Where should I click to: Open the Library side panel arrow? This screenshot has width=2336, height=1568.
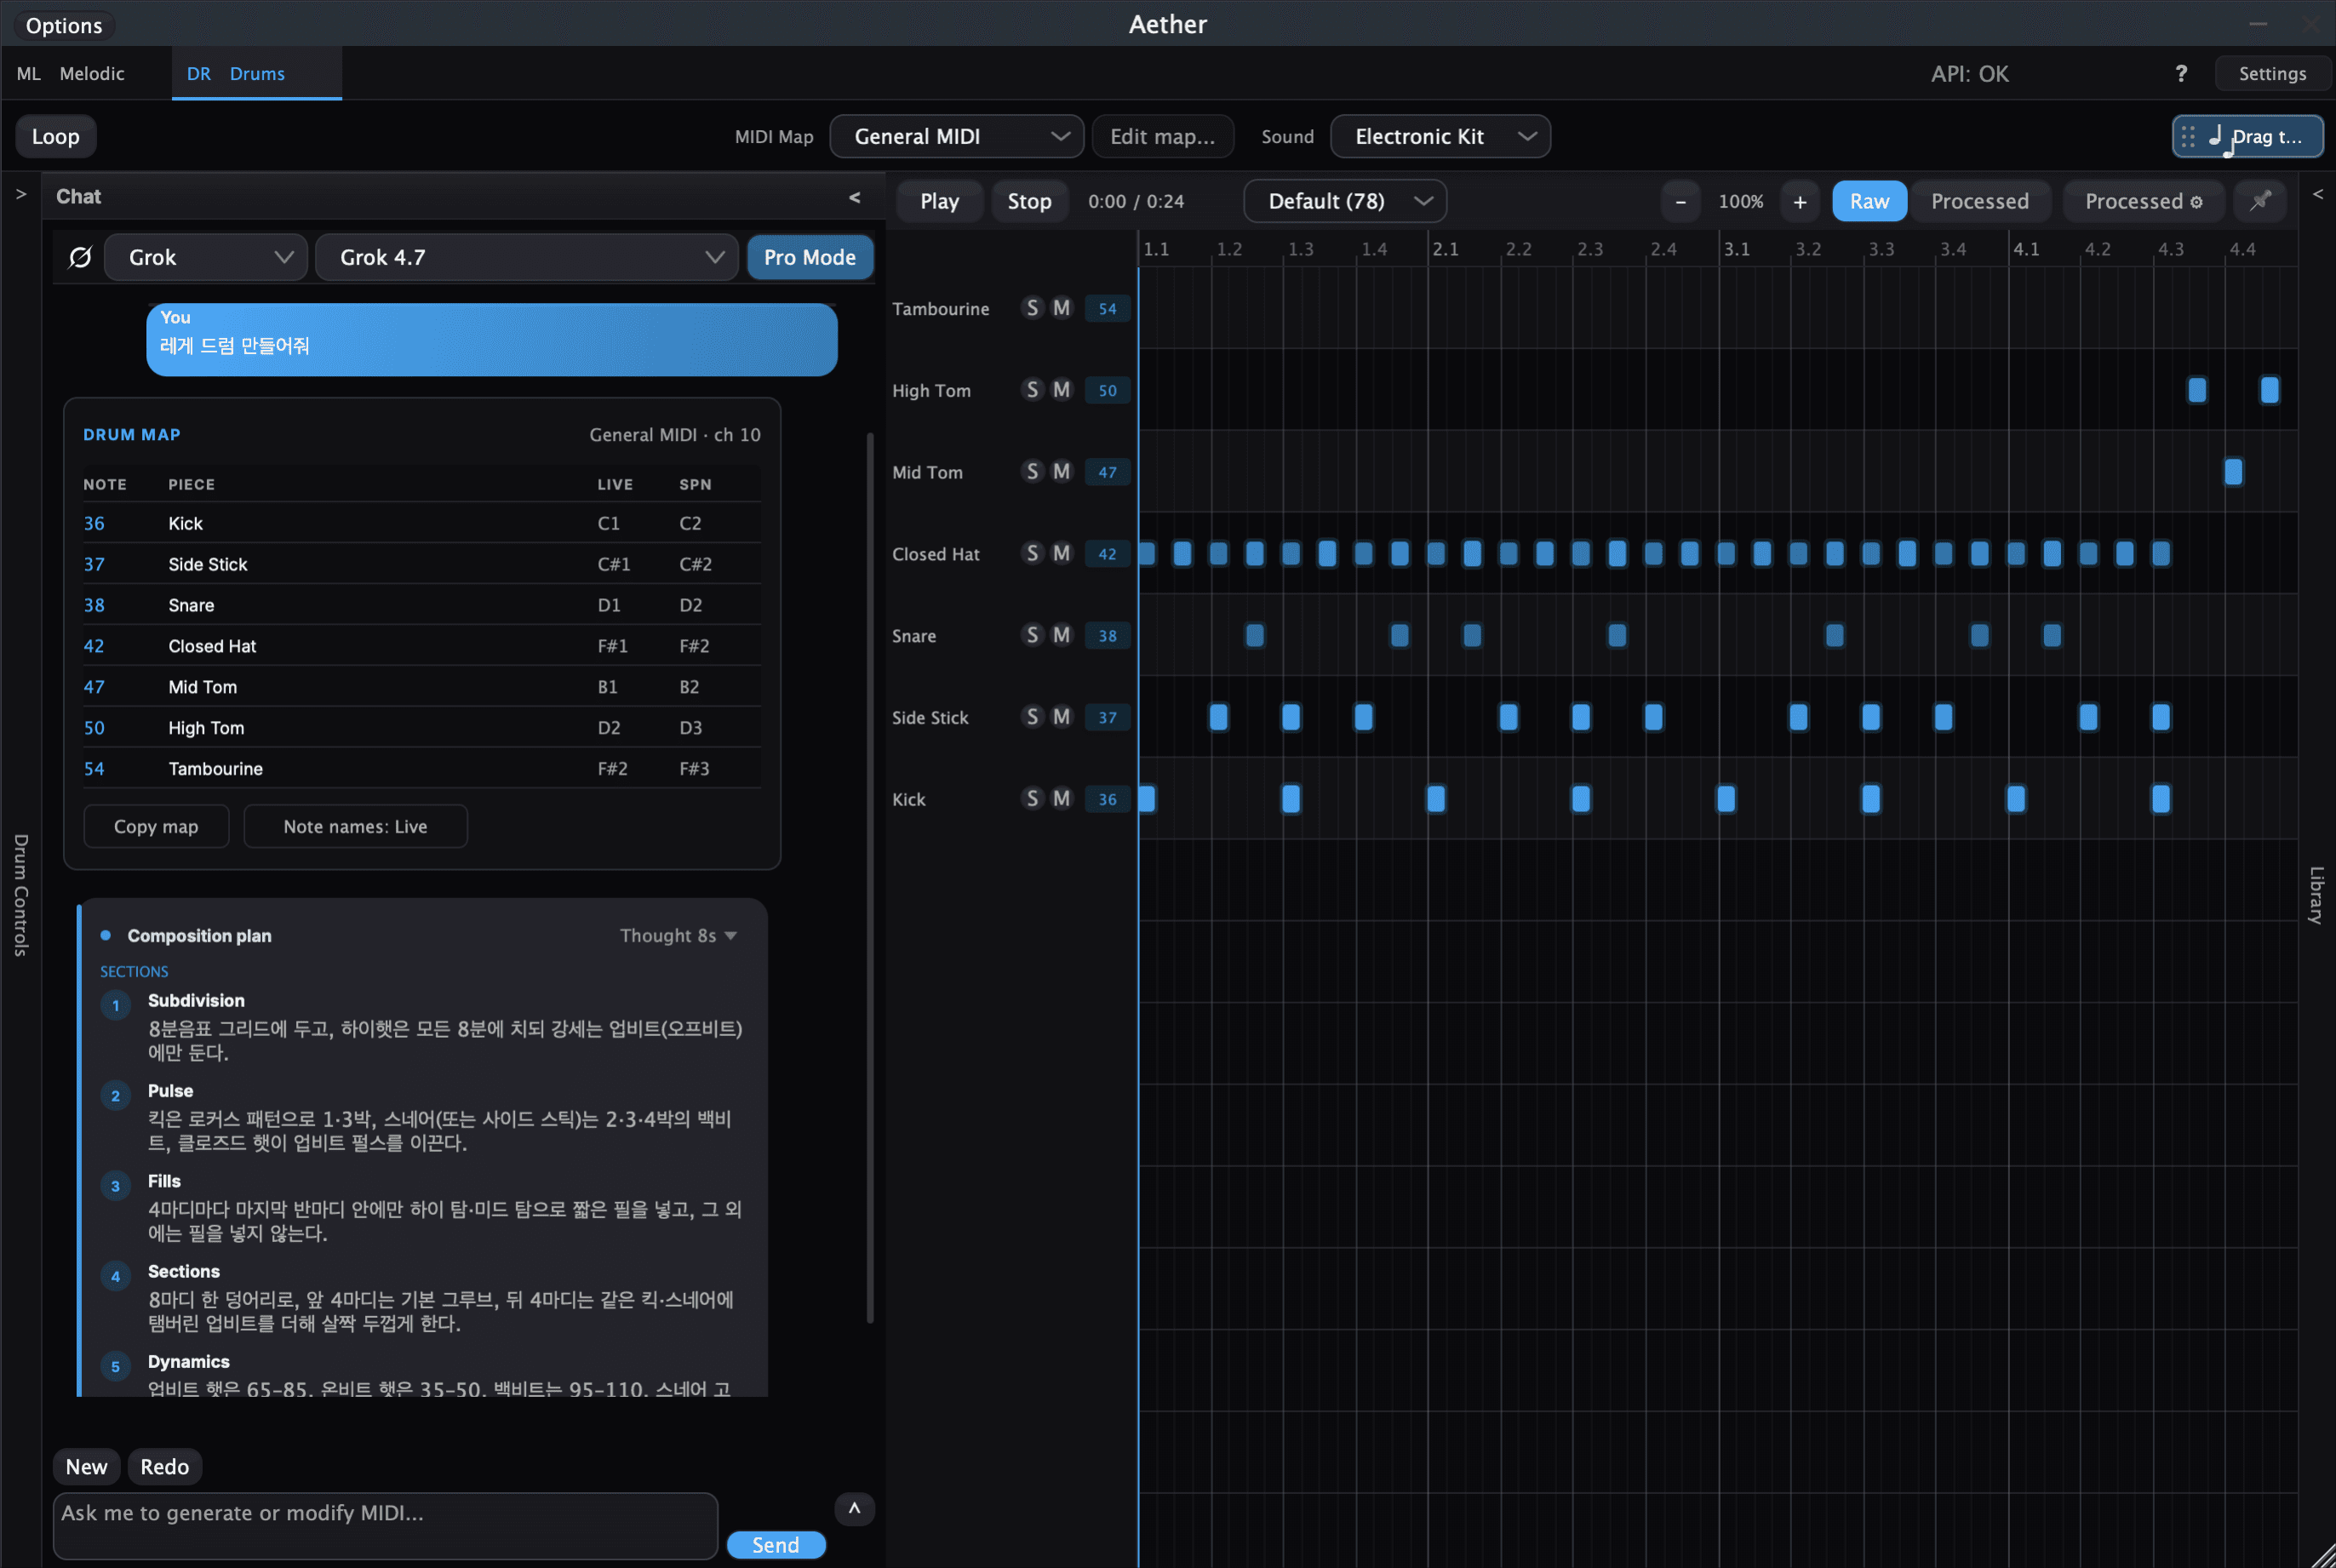pos(2318,194)
